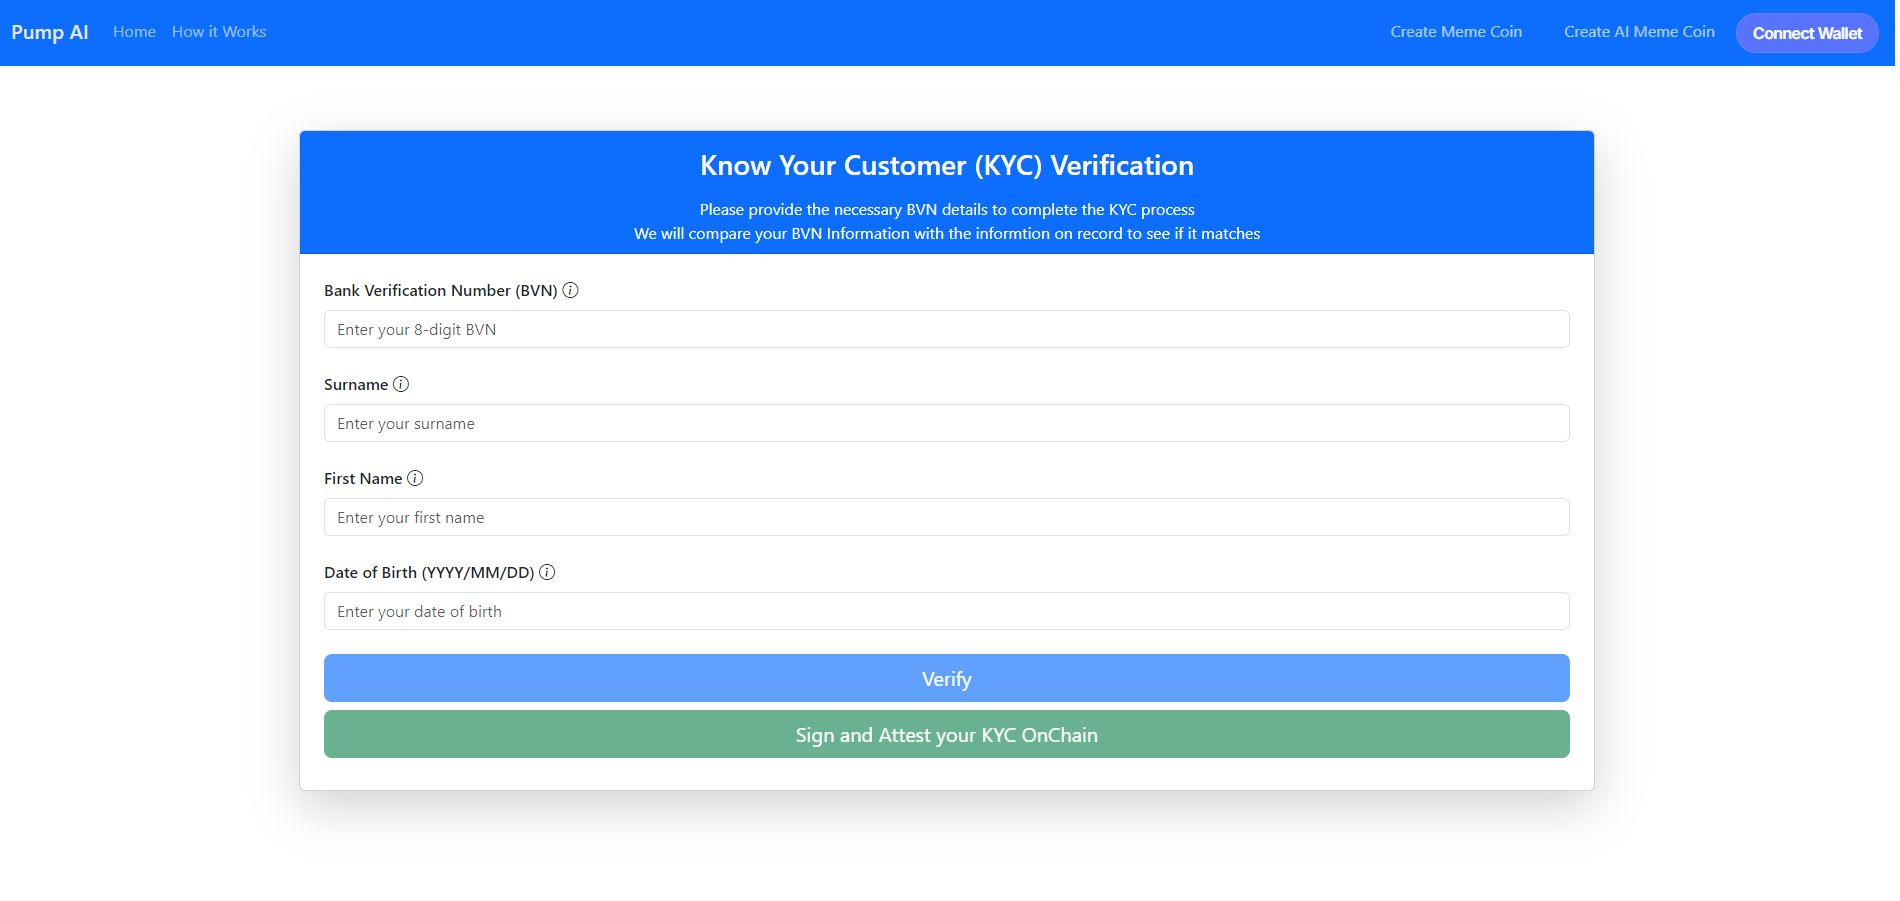
Task: Click the Know Your Customer (KYC) Verification heading
Action: [946, 165]
